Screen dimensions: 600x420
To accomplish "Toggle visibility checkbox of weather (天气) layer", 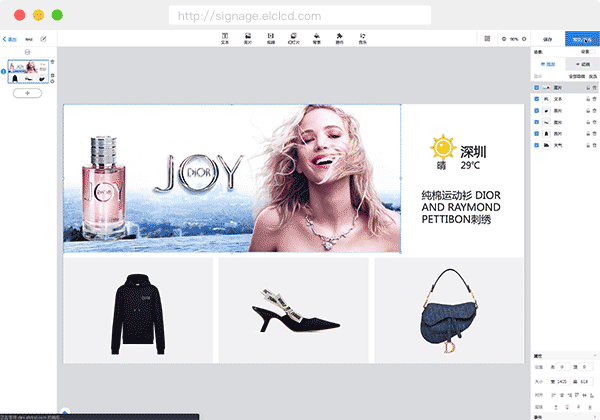I will click(536, 145).
